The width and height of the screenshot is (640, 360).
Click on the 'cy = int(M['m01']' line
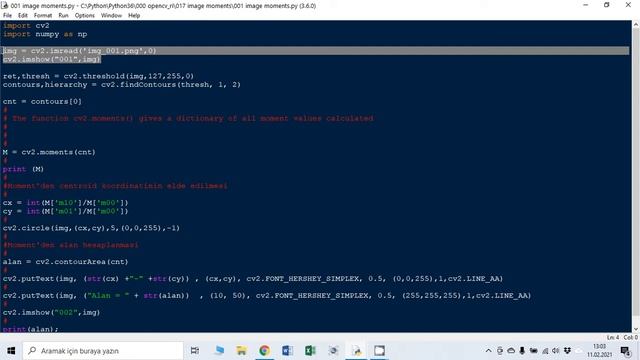[x=65, y=211]
